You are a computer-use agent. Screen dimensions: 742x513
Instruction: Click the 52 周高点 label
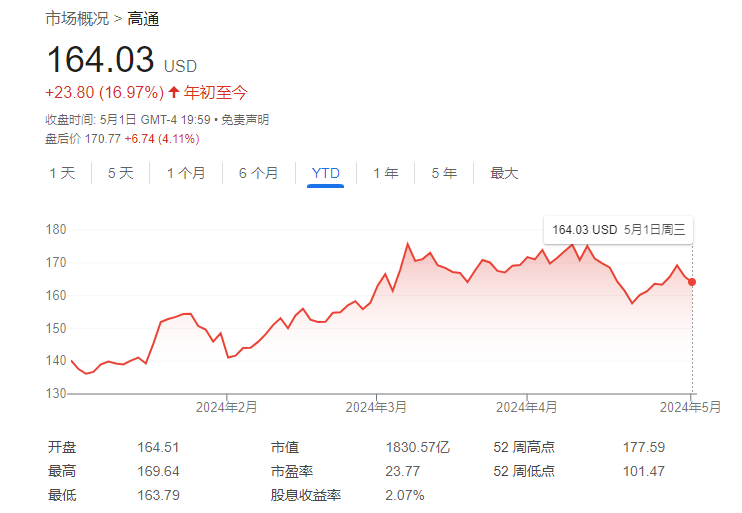[524, 447]
